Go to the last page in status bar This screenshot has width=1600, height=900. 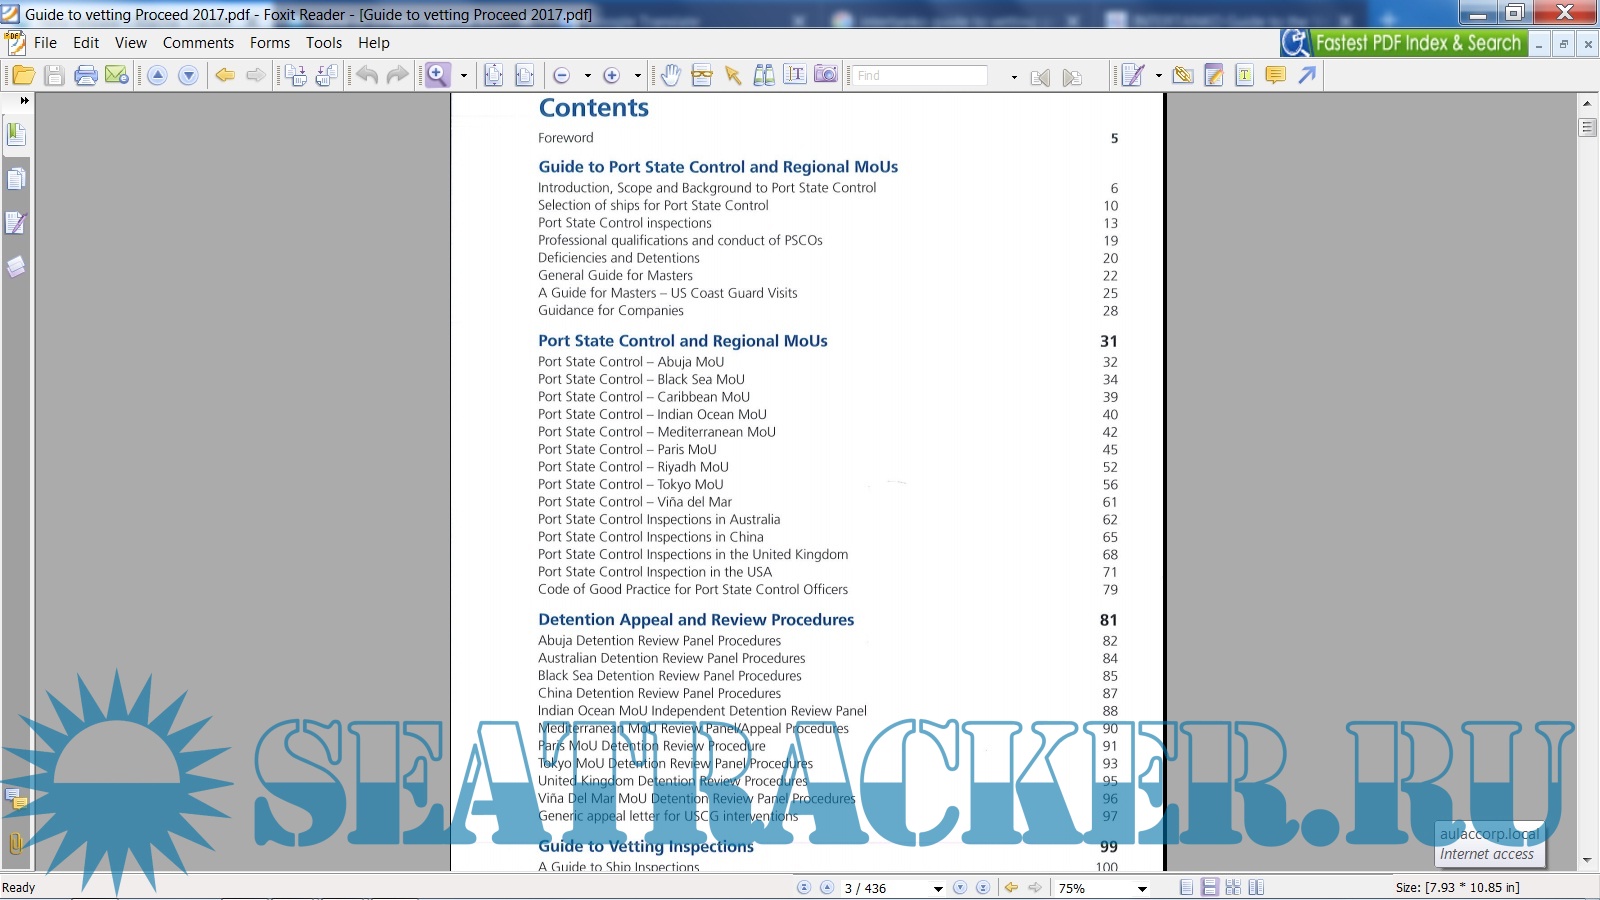click(x=982, y=887)
